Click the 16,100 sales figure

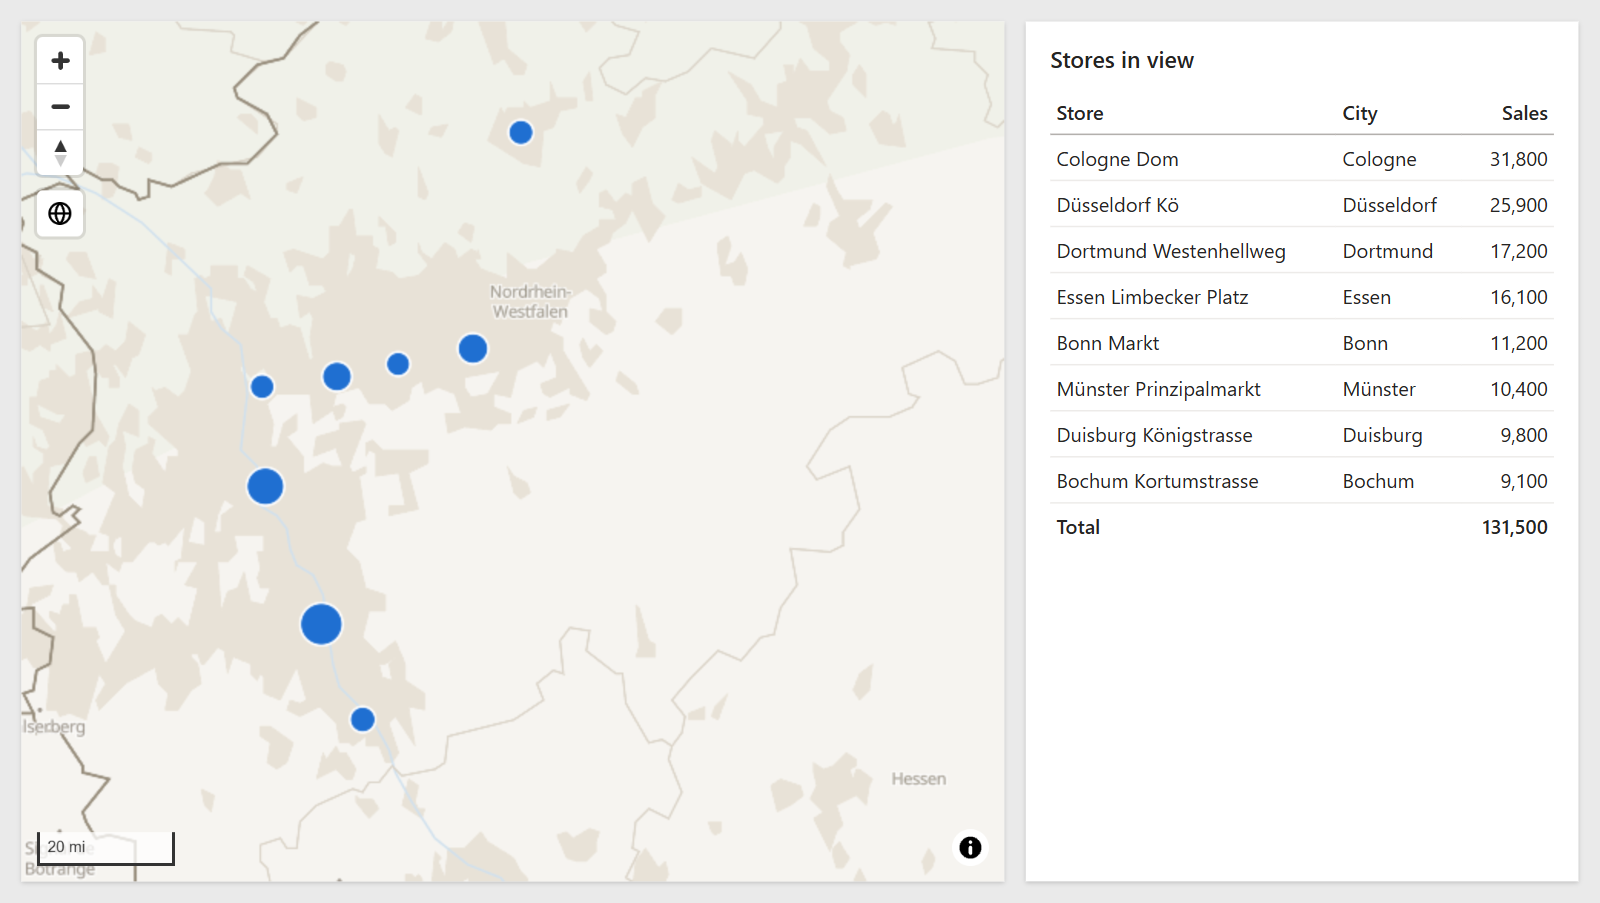pos(1518,297)
